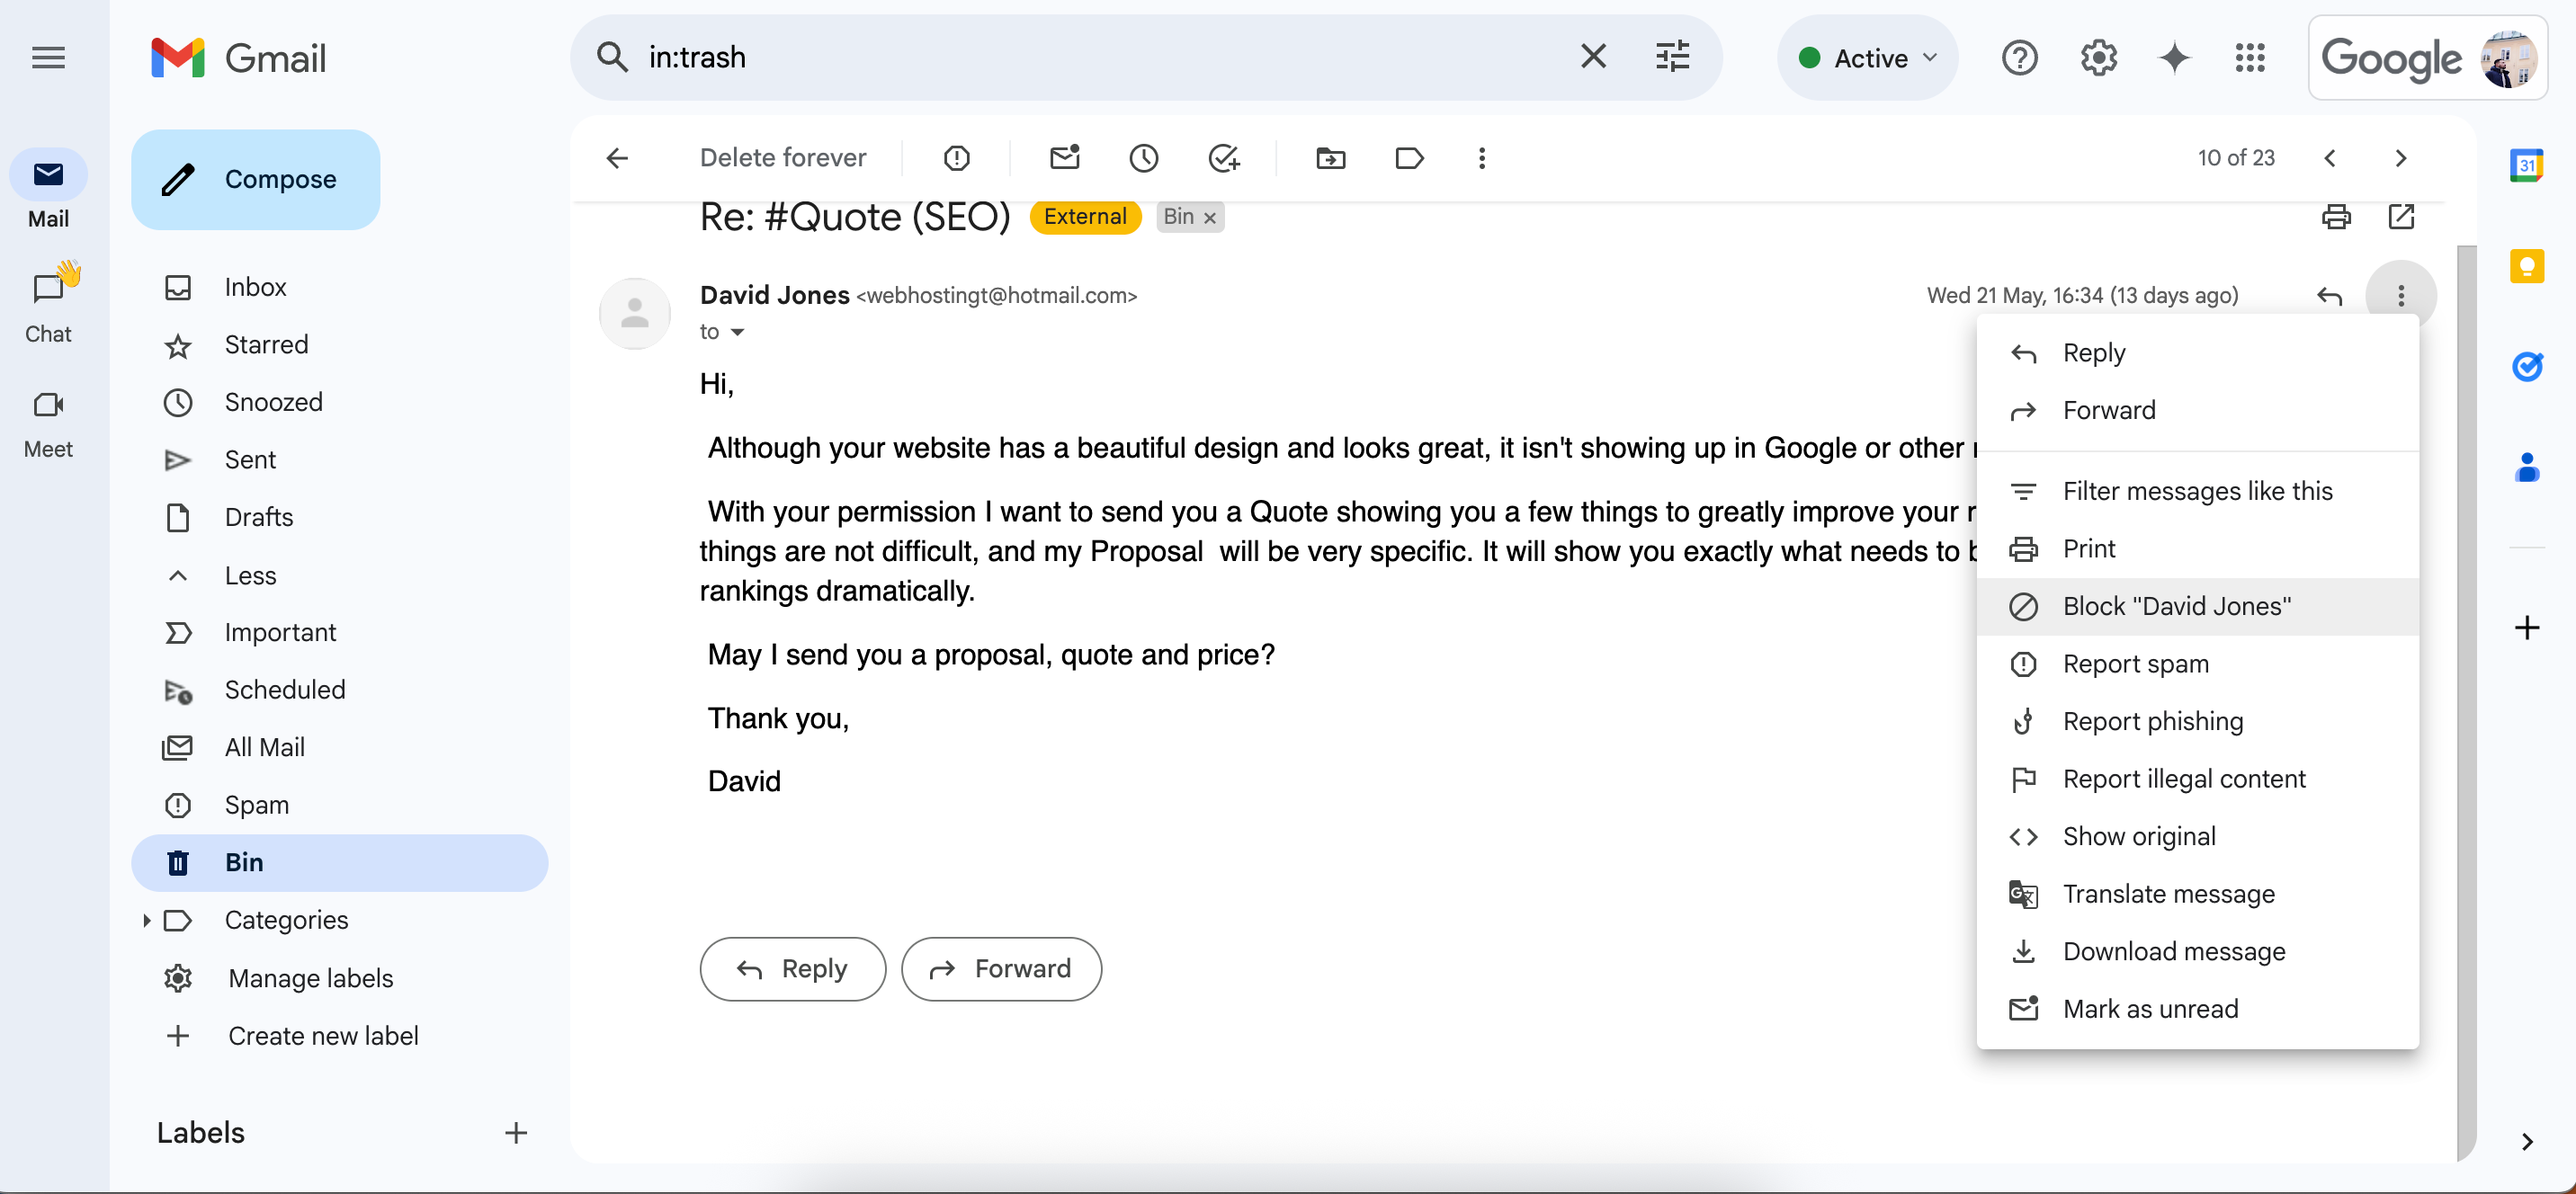Choose Translate message from the menu
The image size is (2576, 1194).
coord(2169,894)
